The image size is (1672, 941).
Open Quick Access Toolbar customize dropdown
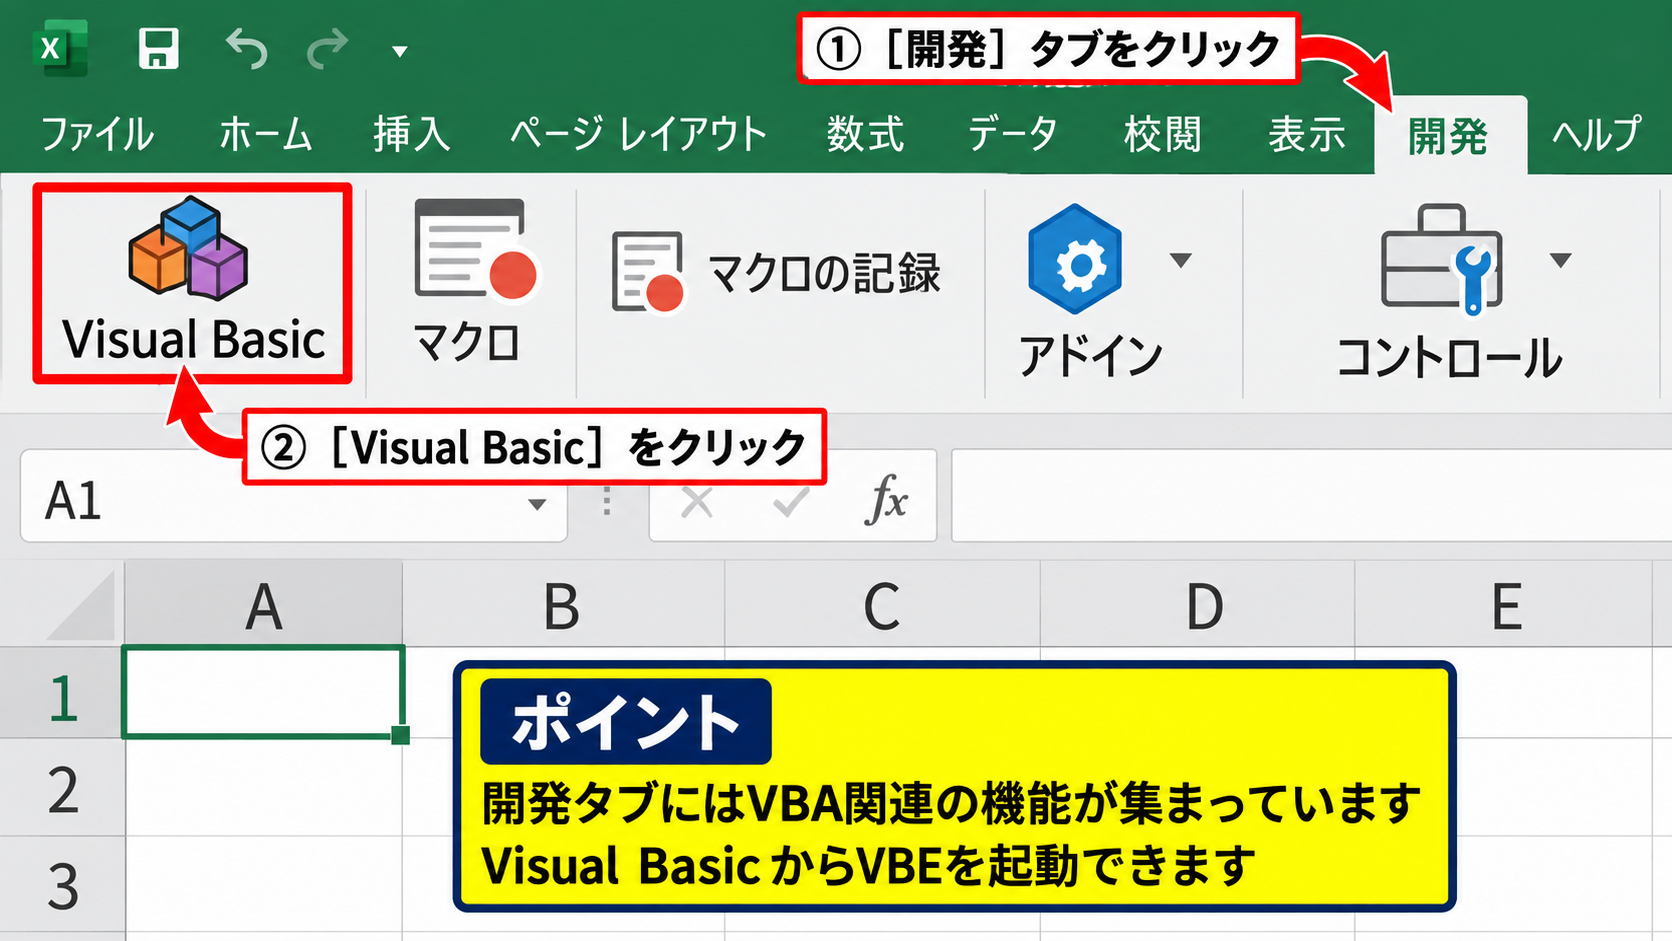click(x=400, y=52)
